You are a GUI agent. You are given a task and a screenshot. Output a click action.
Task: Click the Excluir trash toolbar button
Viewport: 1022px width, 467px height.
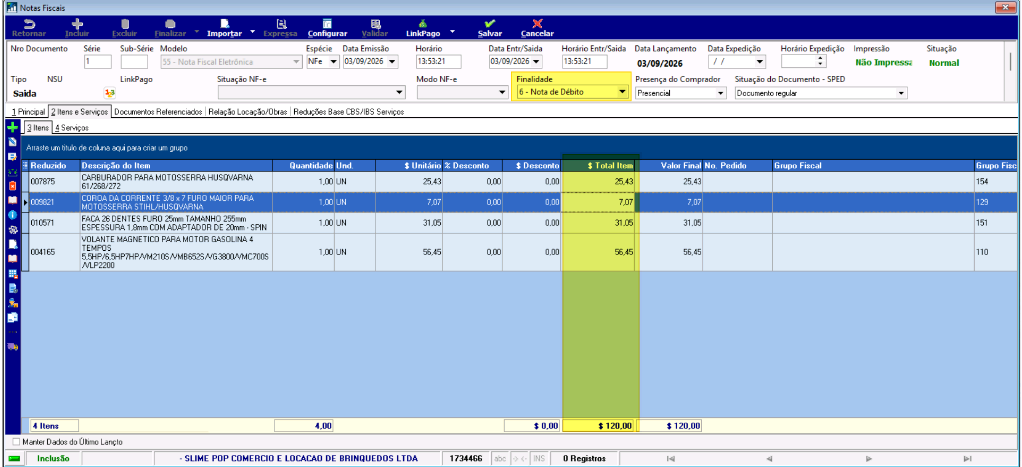[124, 27]
